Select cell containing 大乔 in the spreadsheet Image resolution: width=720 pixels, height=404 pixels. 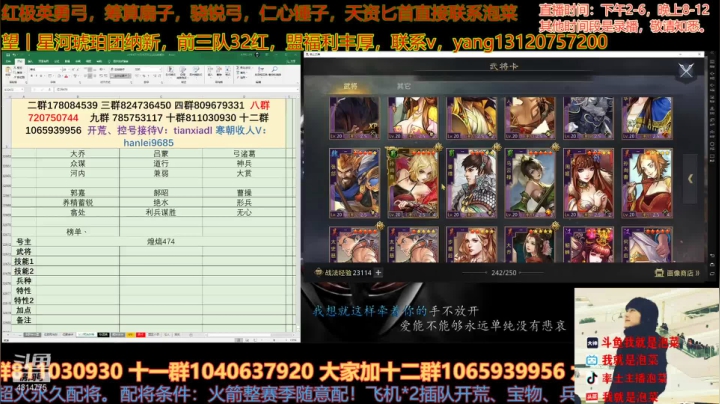coord(78,154)
